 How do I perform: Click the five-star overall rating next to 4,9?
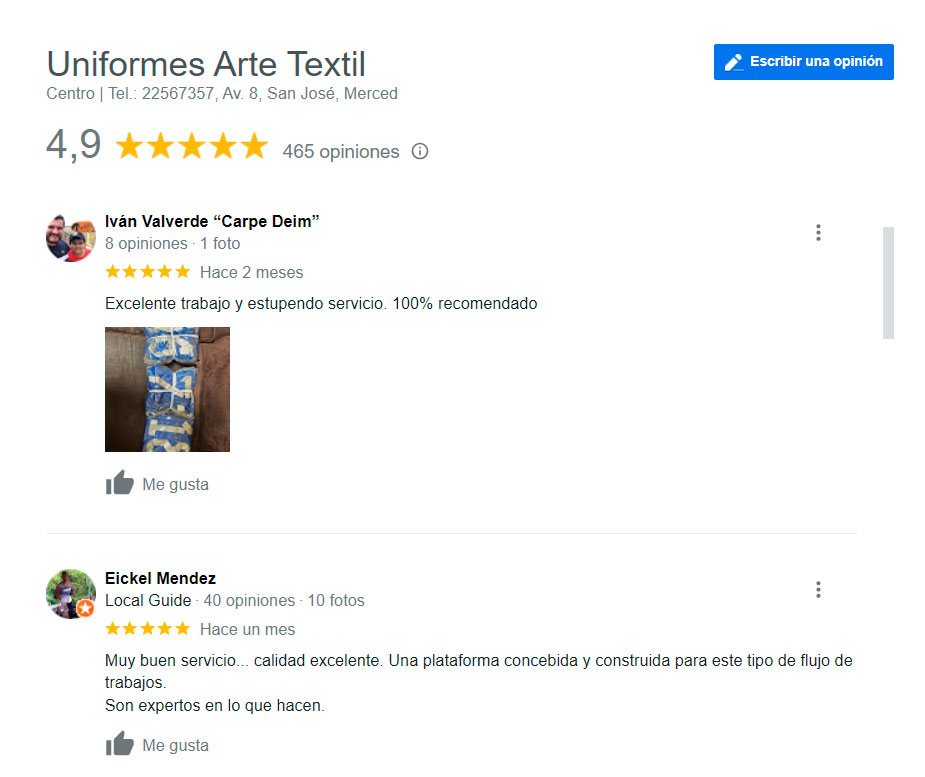coord(192,146)
